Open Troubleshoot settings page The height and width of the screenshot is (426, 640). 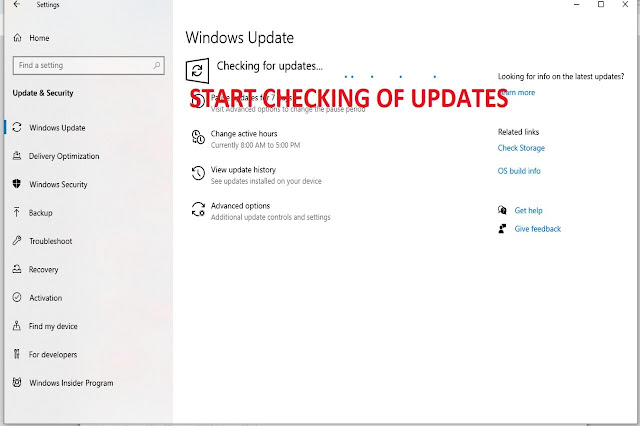(x=51, y=241)
